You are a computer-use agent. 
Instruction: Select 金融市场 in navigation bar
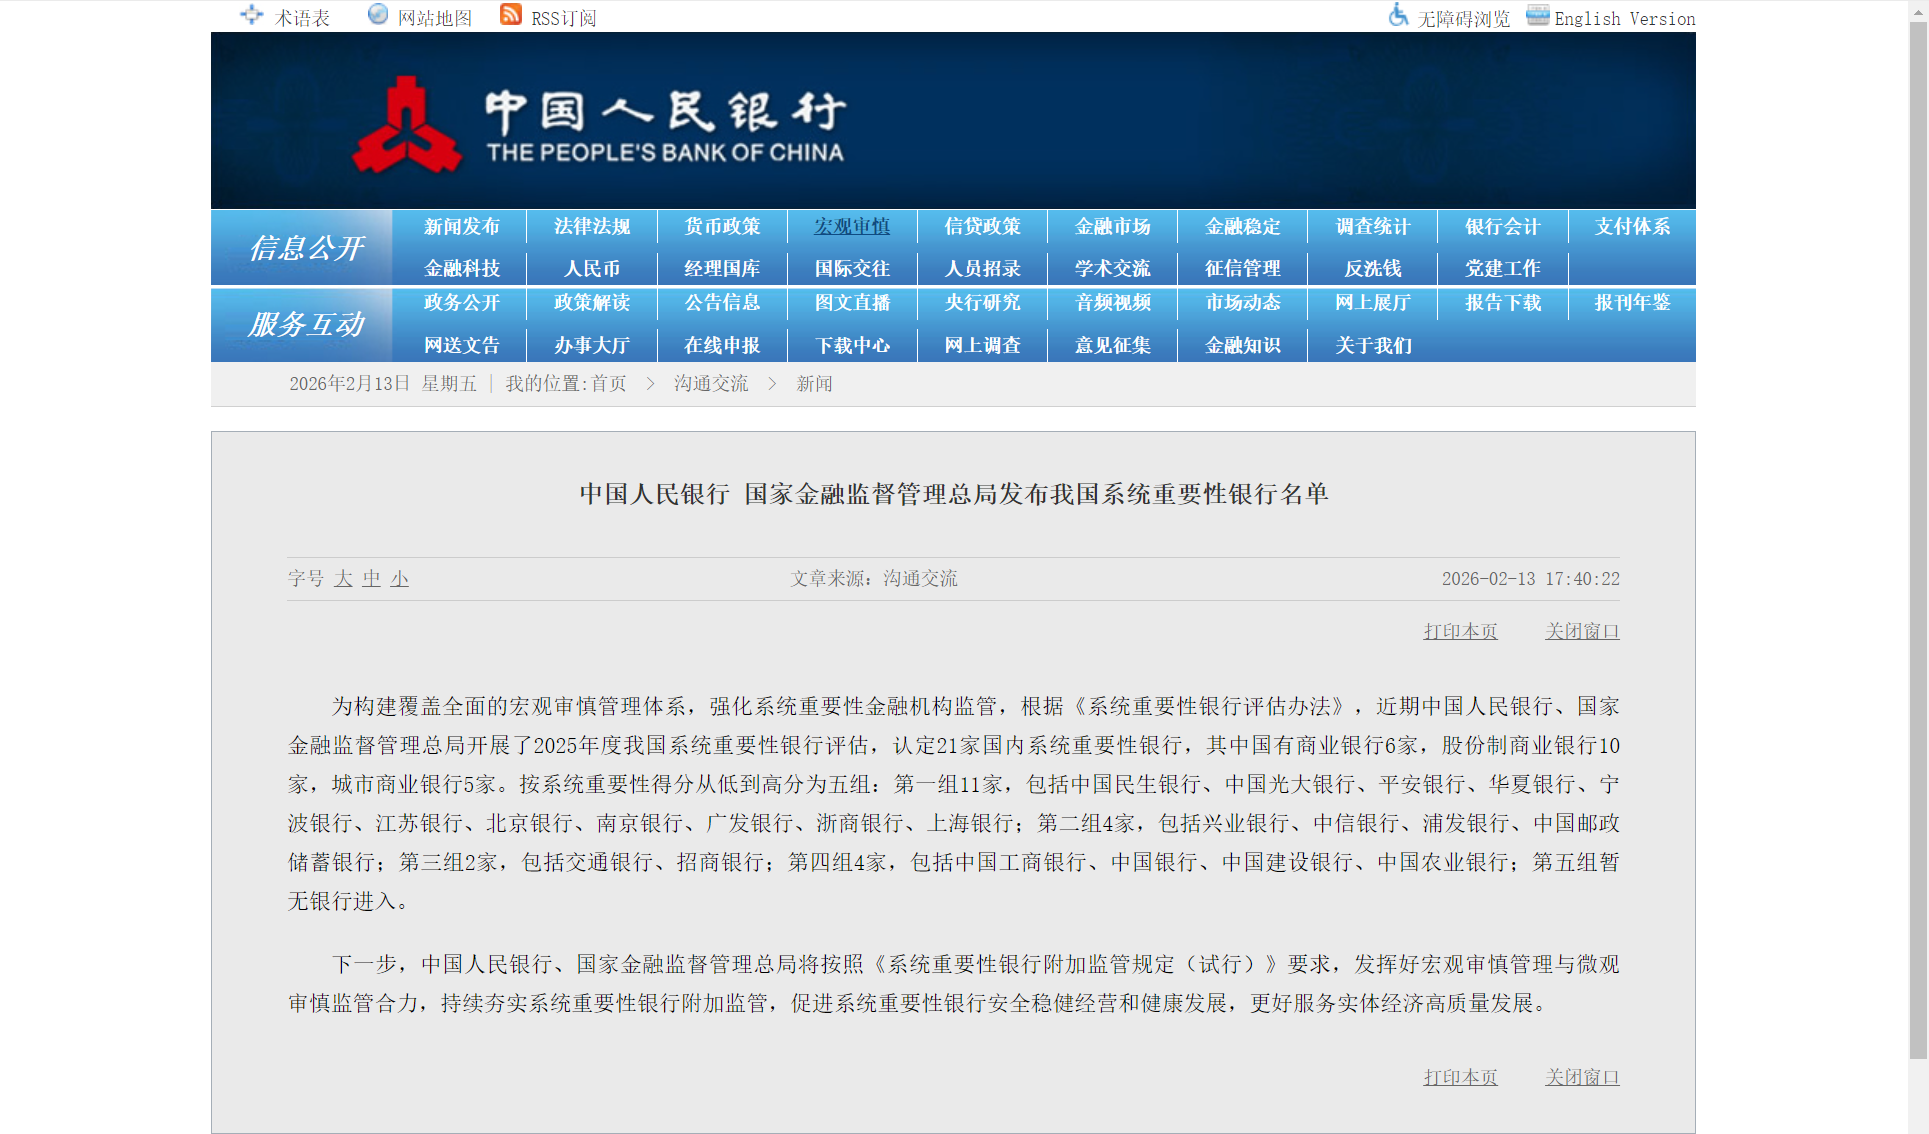[1112, 227]
